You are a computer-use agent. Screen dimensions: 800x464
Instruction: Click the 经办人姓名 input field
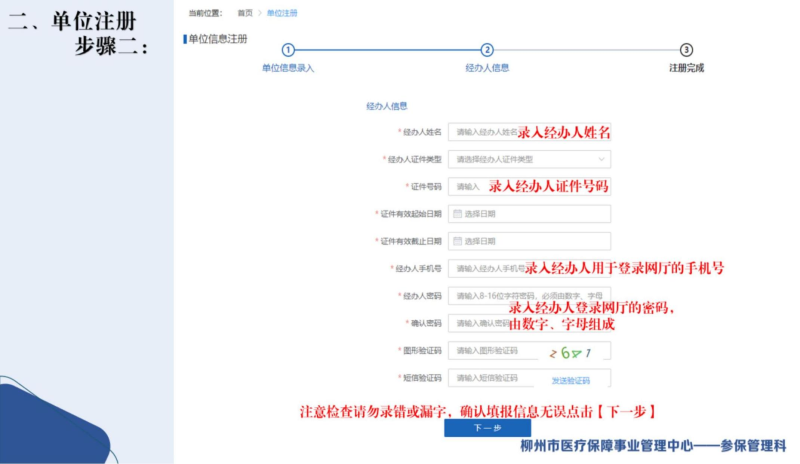(x=485, y=132)
